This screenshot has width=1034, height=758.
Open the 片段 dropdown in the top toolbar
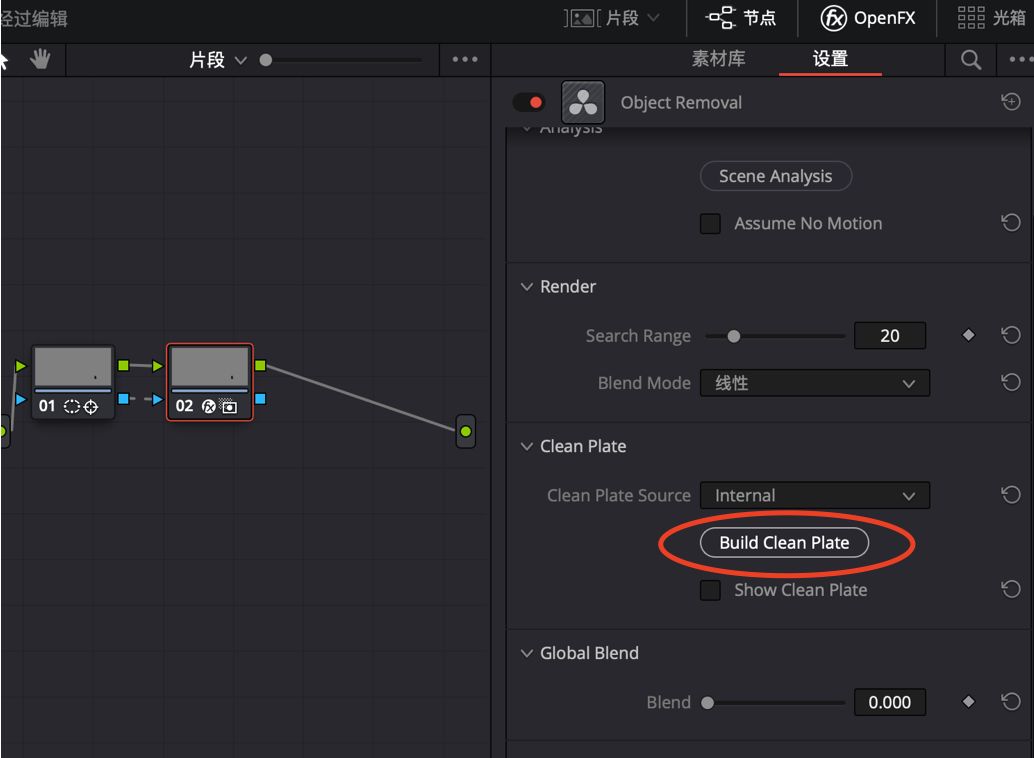tap(612, 18)
